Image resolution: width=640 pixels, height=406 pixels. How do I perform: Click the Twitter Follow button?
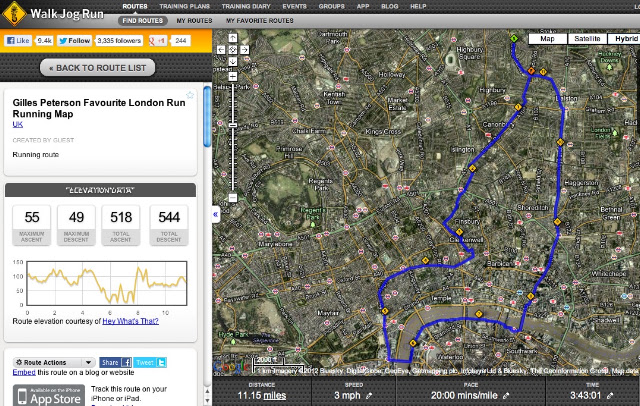74,40
